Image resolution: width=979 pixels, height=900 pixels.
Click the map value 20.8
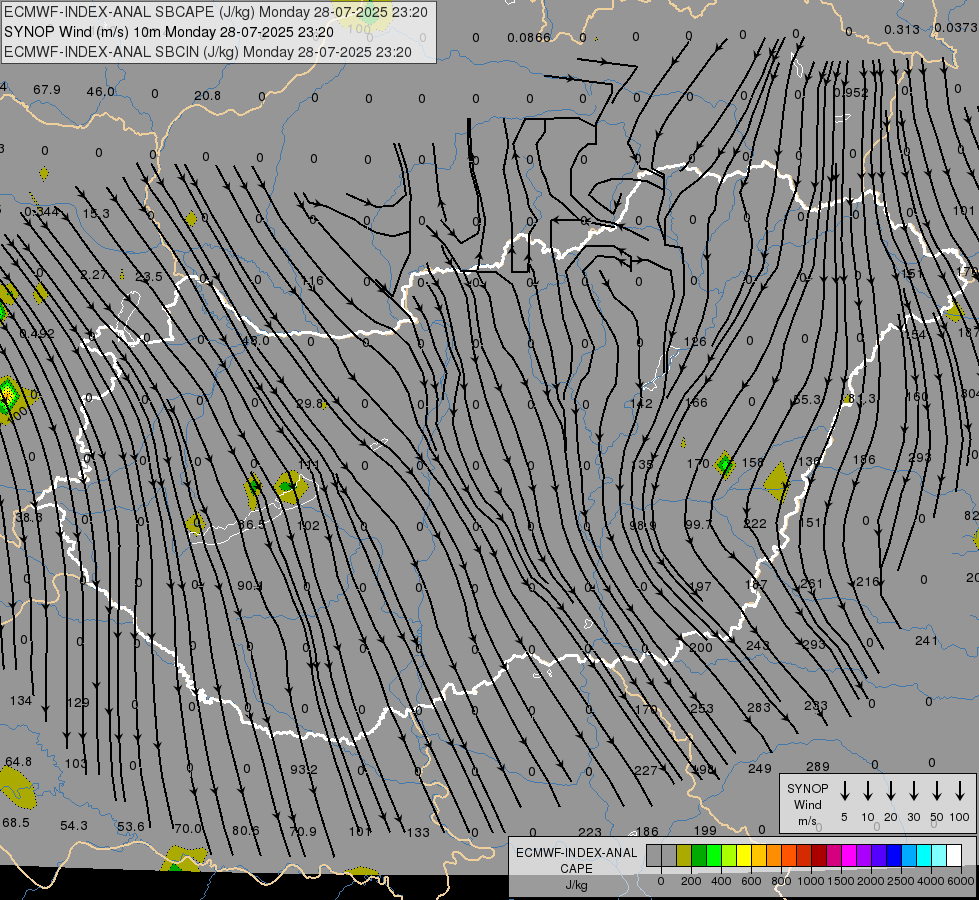207,96
